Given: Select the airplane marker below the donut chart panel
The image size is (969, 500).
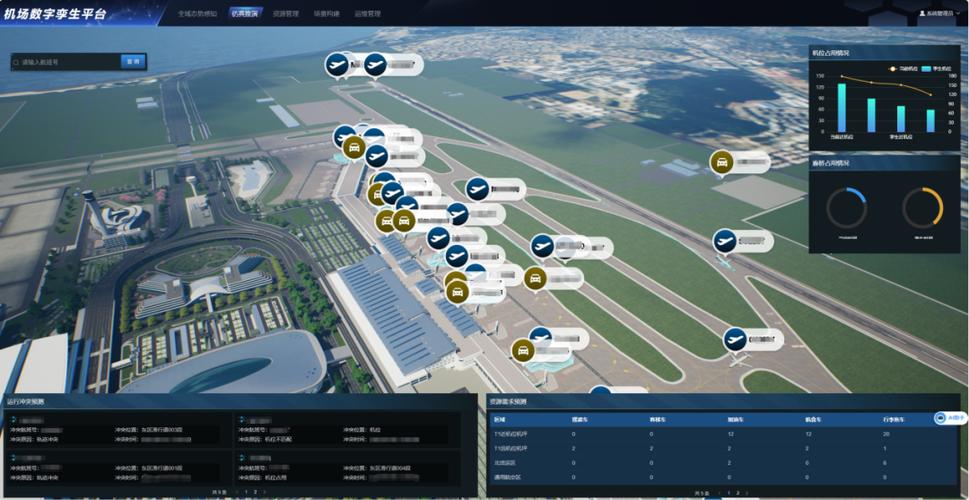Looking at the screenshot, I should pyautogui.click(x=724, y=241).
